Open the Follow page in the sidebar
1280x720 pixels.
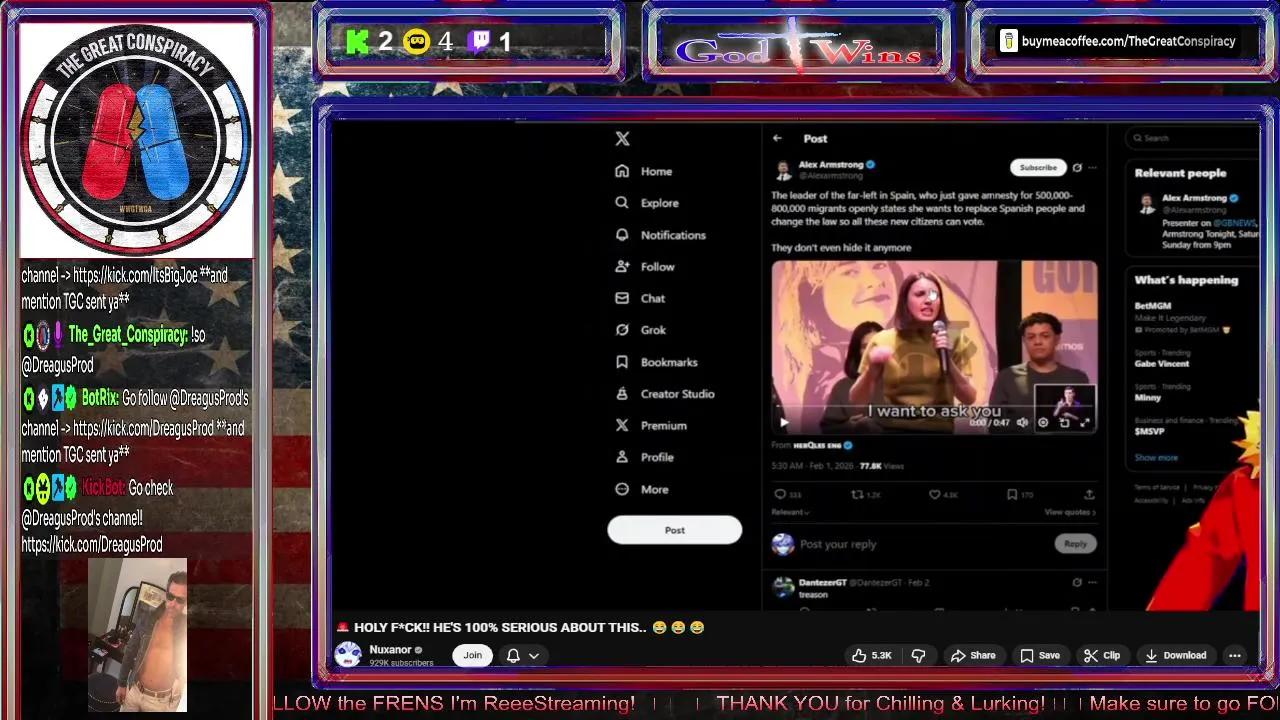(644, 267)
